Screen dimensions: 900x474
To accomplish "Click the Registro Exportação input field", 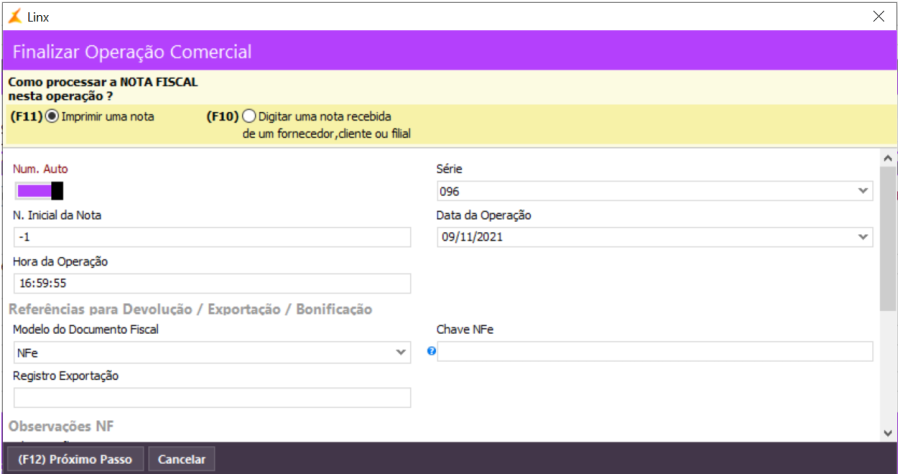I will point(212,398).
